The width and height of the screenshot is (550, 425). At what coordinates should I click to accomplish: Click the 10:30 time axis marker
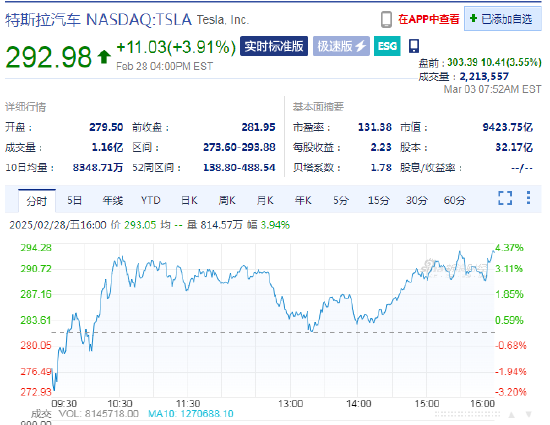[120, 404]
